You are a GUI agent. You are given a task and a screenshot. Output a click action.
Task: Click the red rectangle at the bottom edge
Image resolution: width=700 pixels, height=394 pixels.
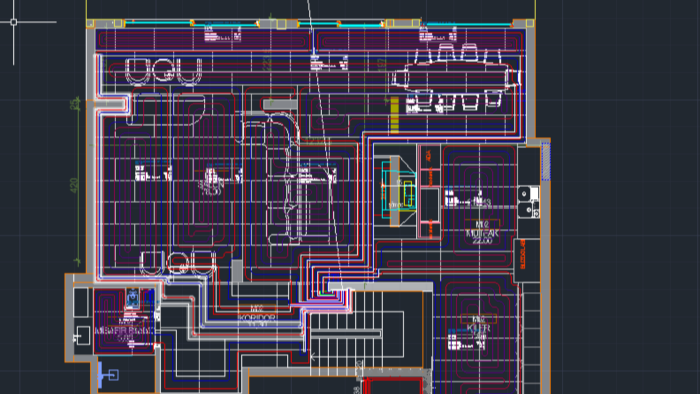tap(393, 386)
